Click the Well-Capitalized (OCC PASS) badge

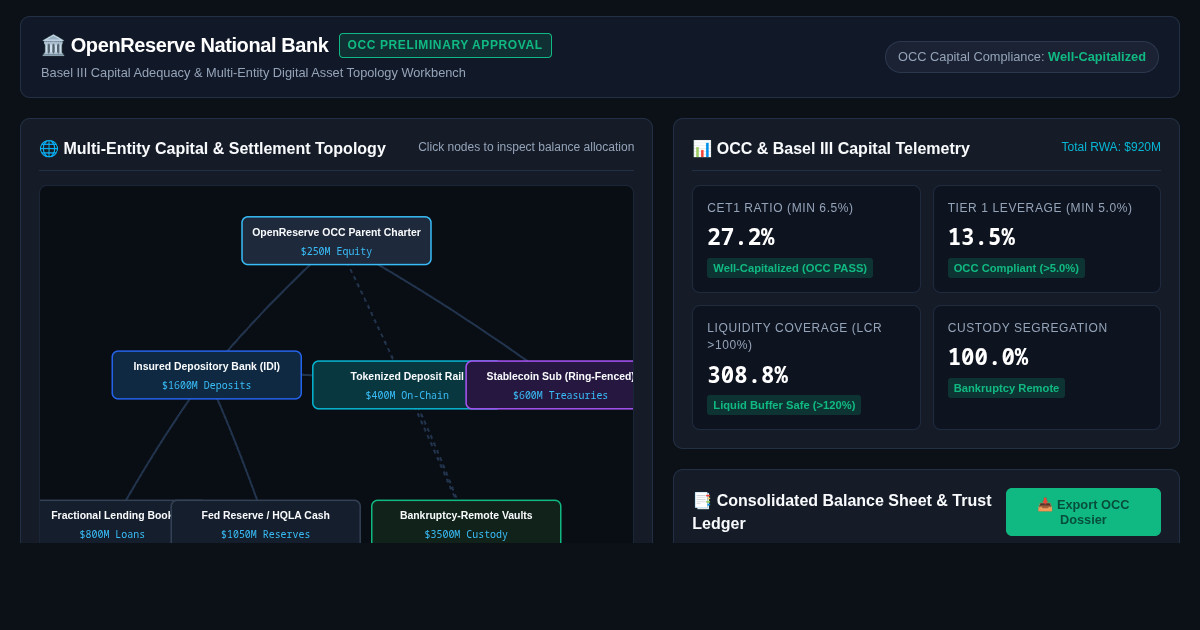(790, 268)
